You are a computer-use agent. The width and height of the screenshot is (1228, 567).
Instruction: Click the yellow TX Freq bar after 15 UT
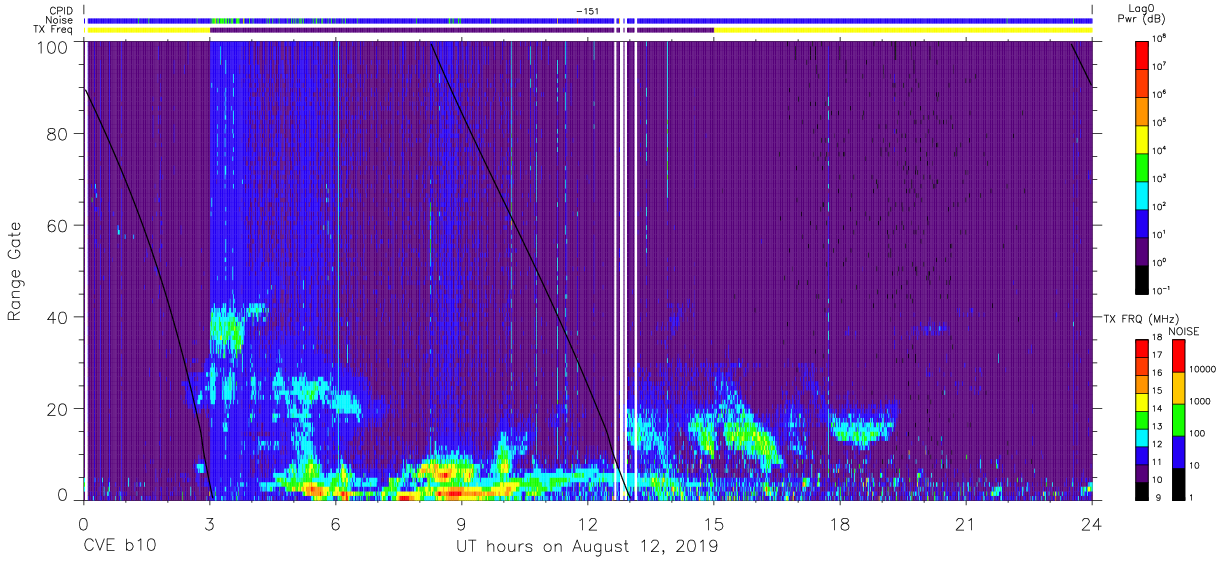click(903, 30)
